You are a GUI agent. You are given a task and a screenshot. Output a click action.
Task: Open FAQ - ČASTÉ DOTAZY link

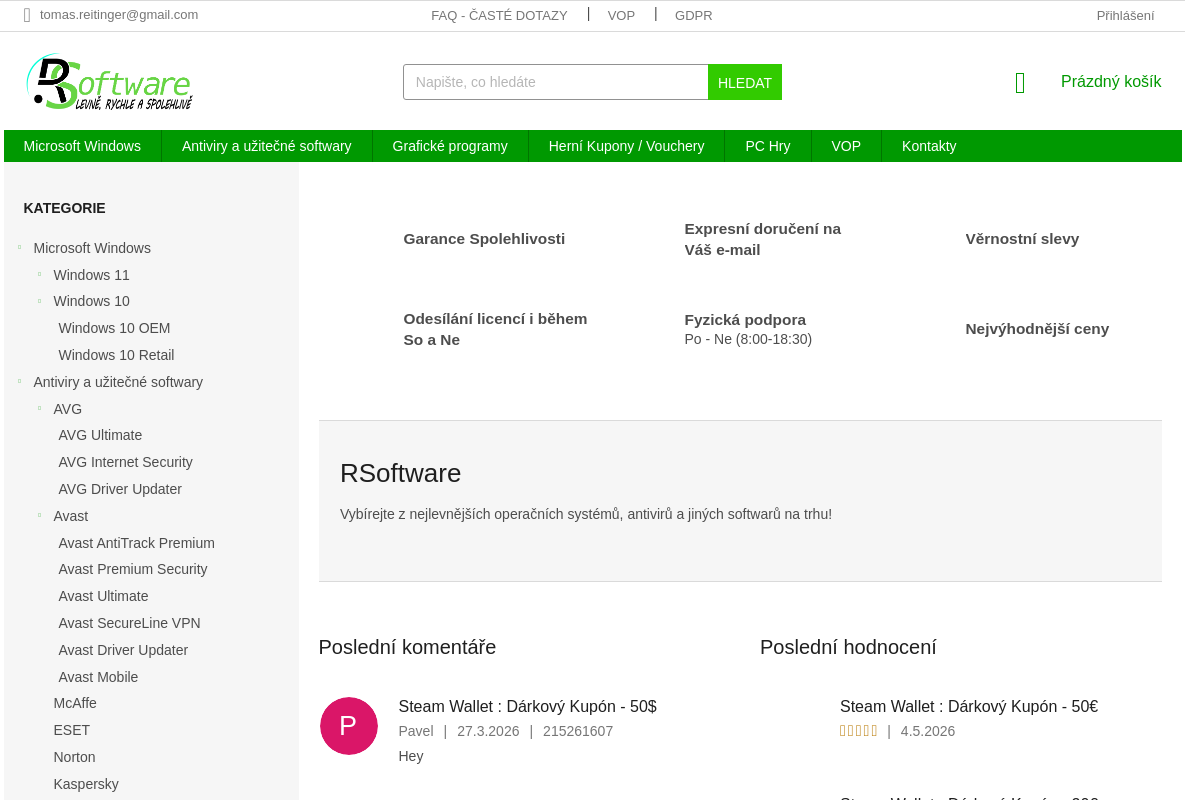pos(499,15)
